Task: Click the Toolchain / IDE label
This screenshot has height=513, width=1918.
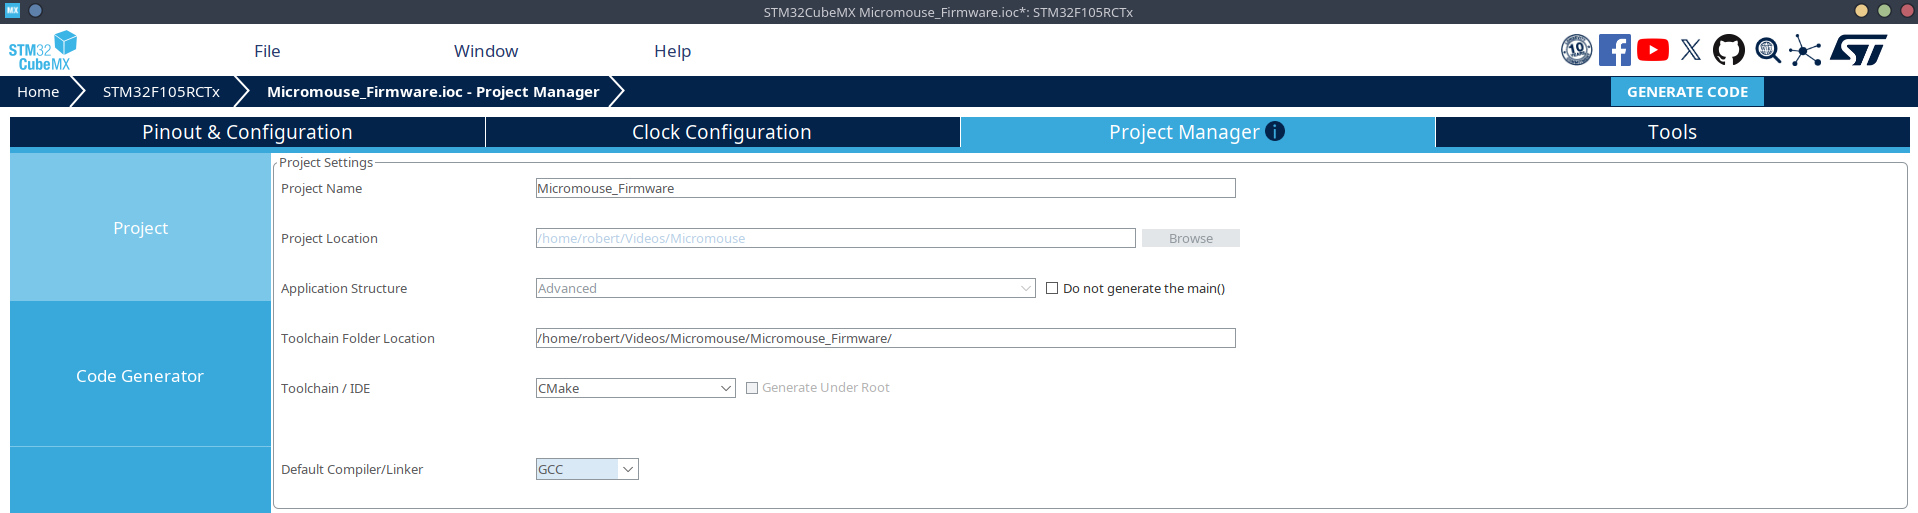Action: (325, 388)
